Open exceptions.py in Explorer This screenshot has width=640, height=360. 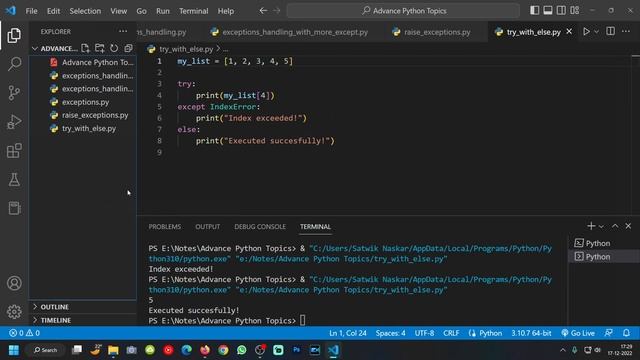83,102
